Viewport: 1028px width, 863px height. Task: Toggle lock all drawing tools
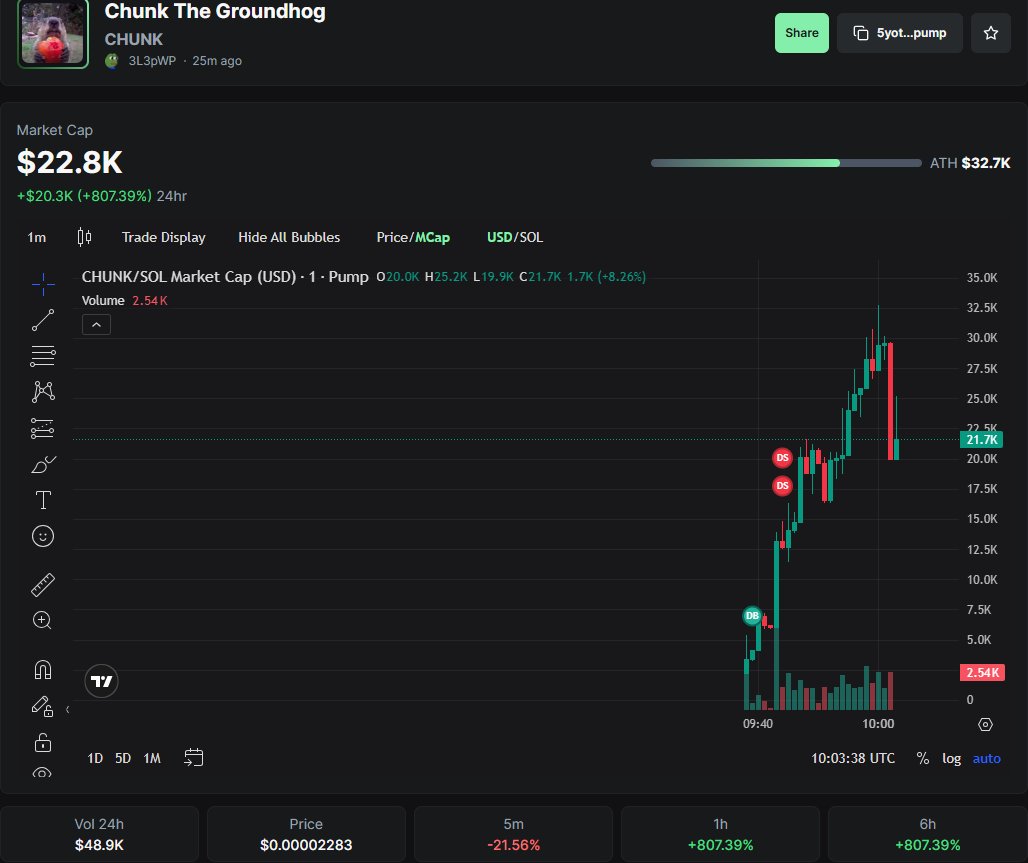(43, 742)
